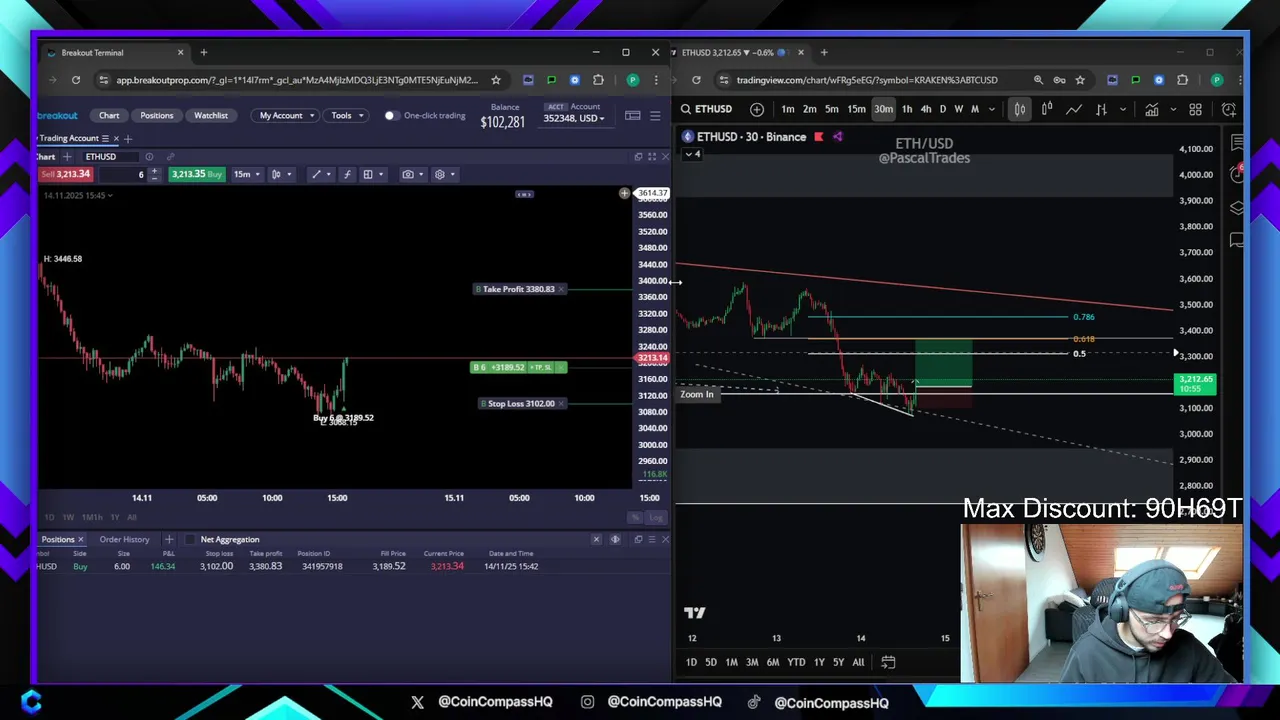This screenshot has height=720, width=1280.
Task: Maximize the Breakout chart panel
Action: coord(652,157)
